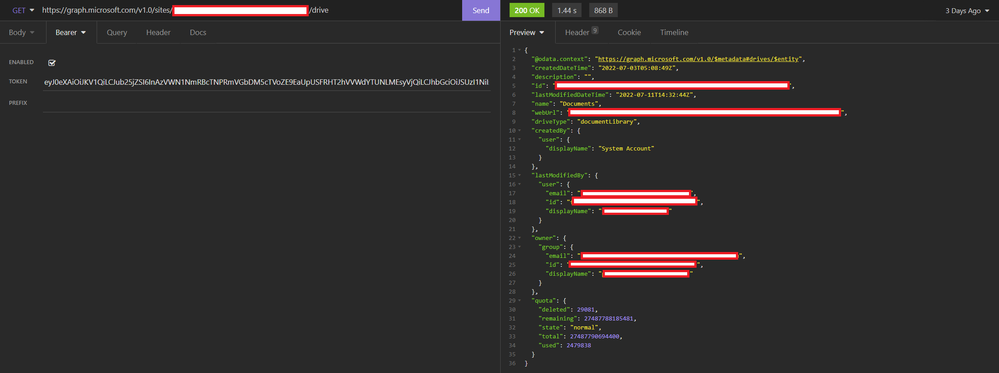Click the "description" key on line 4
Viewport: 999px width, 373px height.
click(x=554, y=77)
